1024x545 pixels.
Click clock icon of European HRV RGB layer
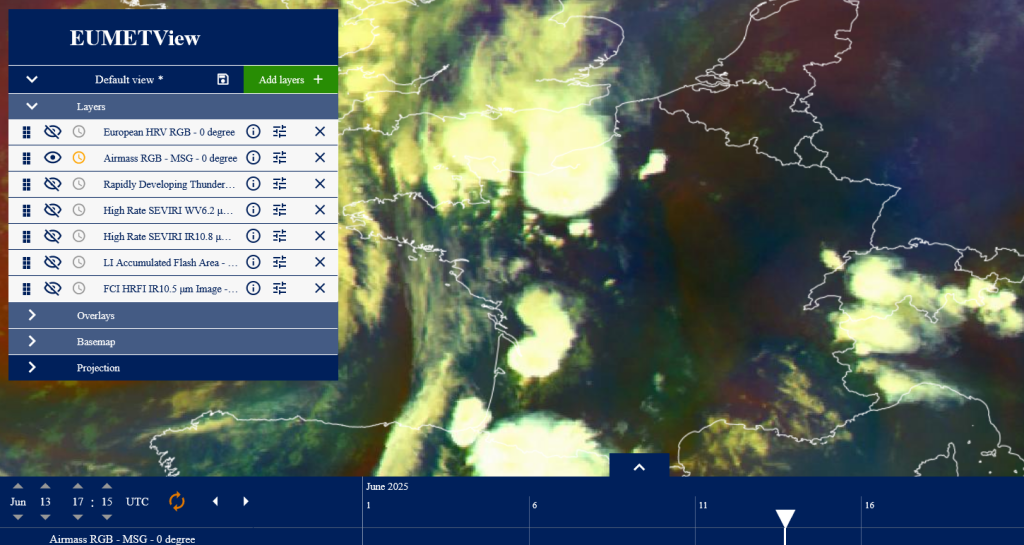79,132
